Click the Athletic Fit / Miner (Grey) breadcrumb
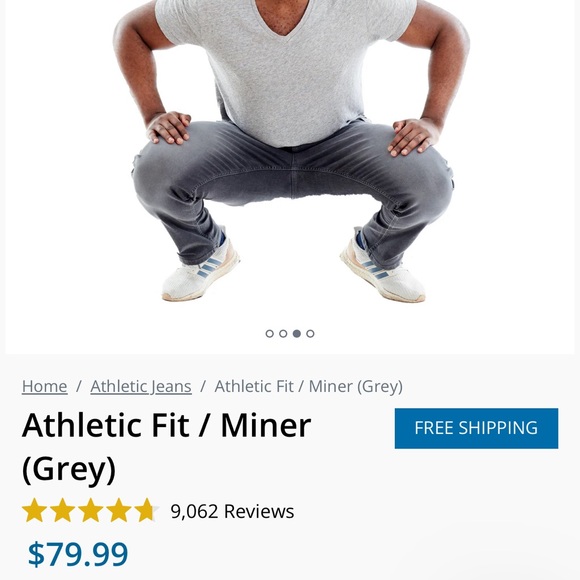This screenshot has height=580, width=580. (x=308, y=387)
